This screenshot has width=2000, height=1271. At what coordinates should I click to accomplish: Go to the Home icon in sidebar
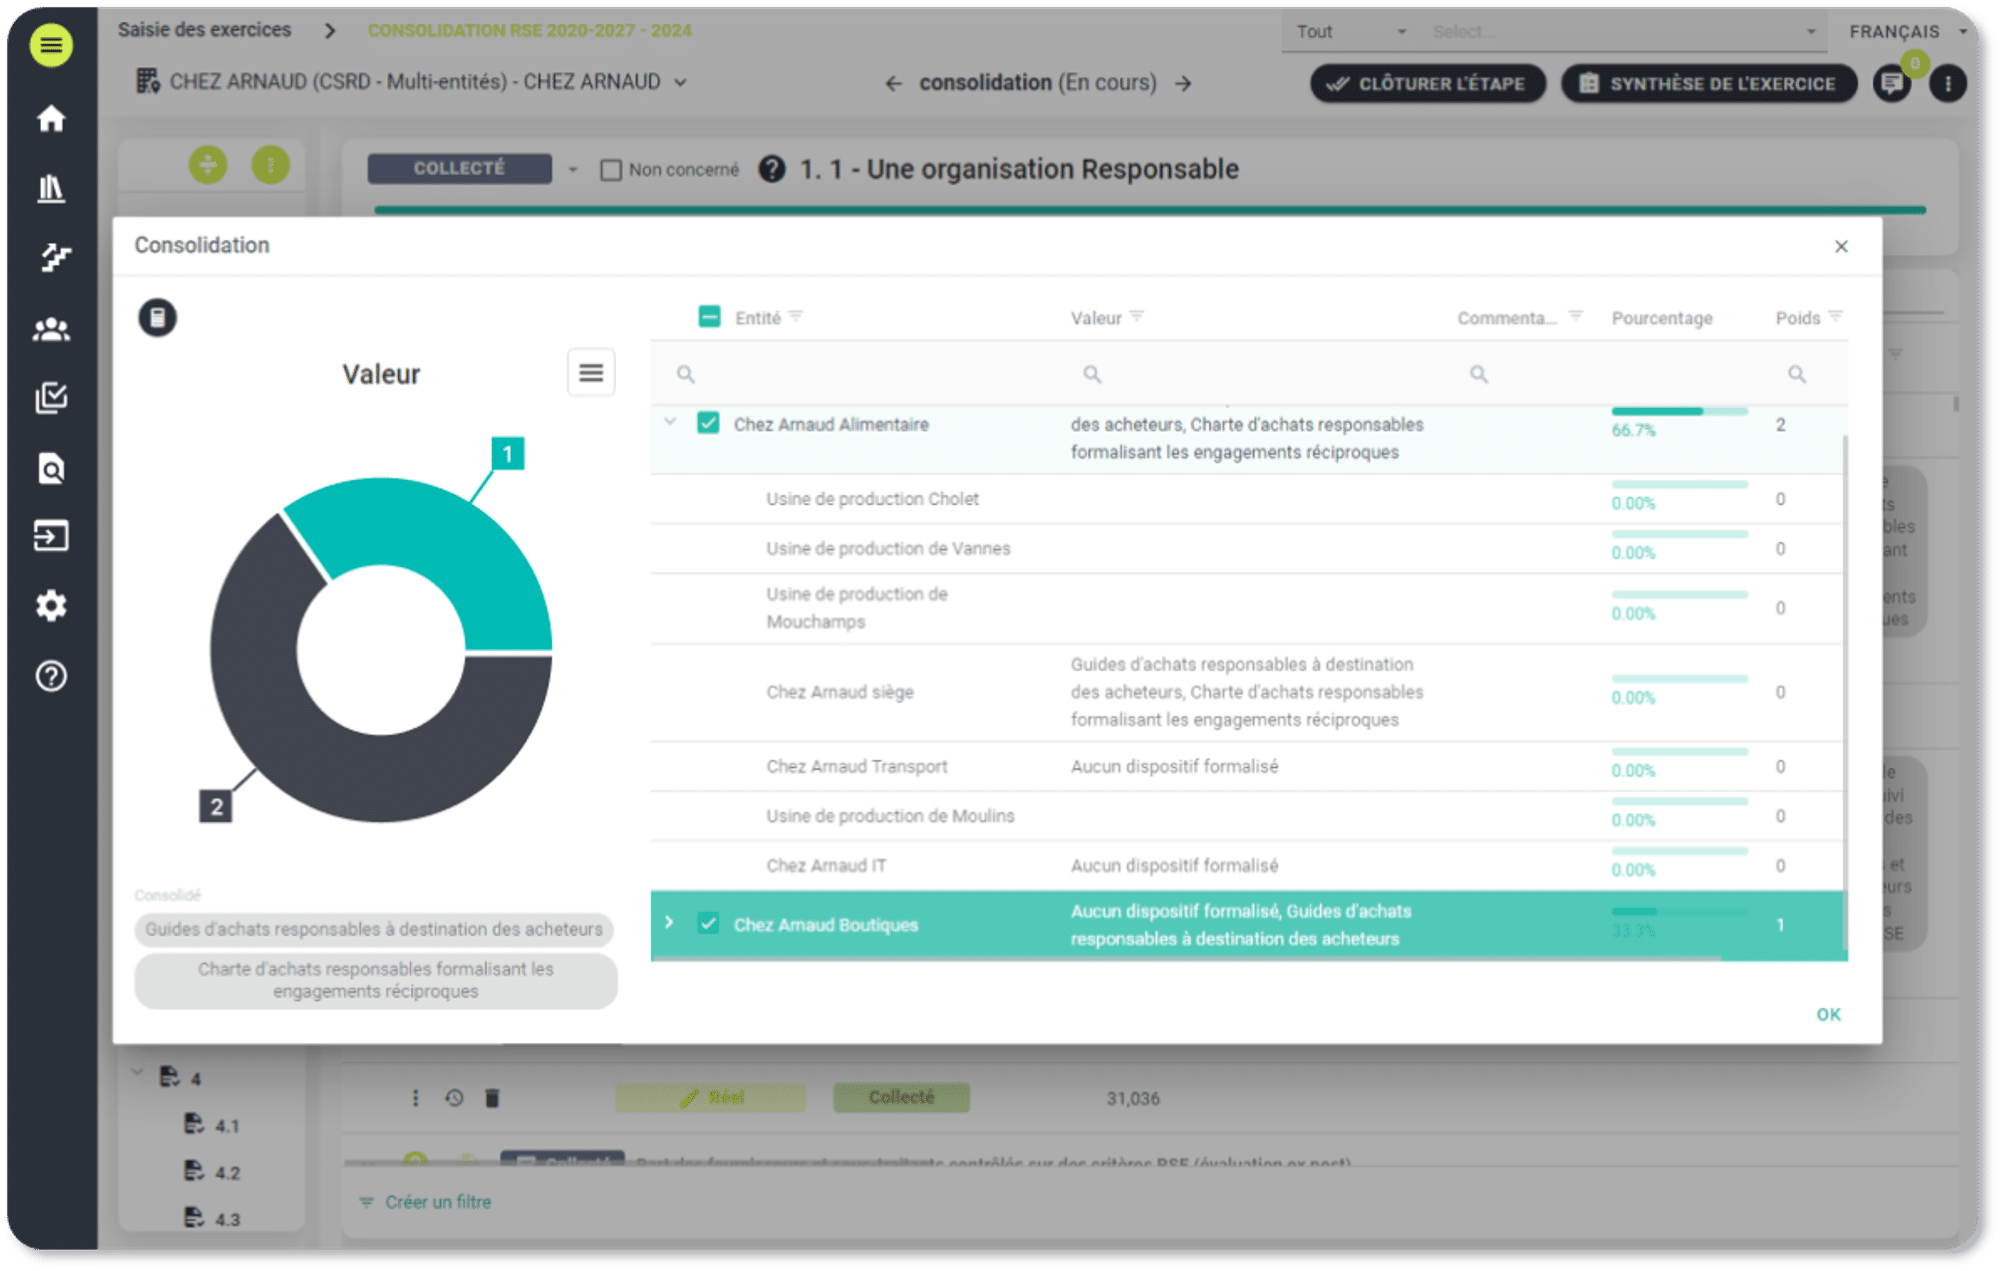tap(51, 119)
